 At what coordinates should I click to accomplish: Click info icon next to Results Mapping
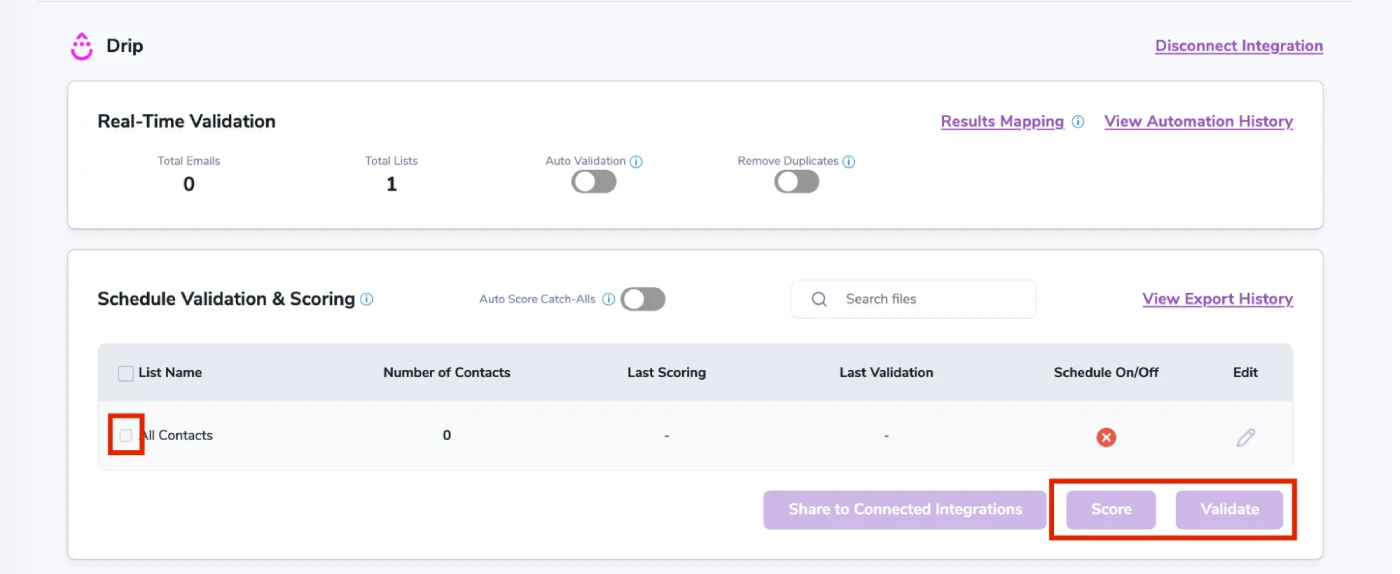(1078, 122)
